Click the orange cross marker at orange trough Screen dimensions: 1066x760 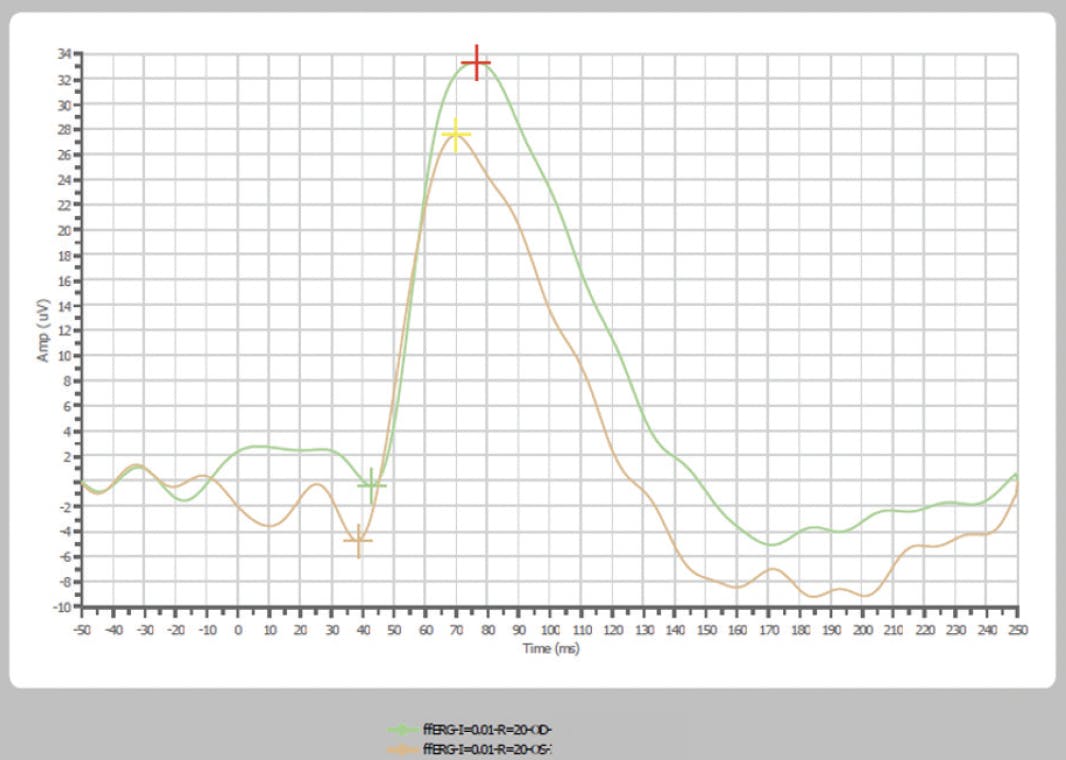[358, 540]
